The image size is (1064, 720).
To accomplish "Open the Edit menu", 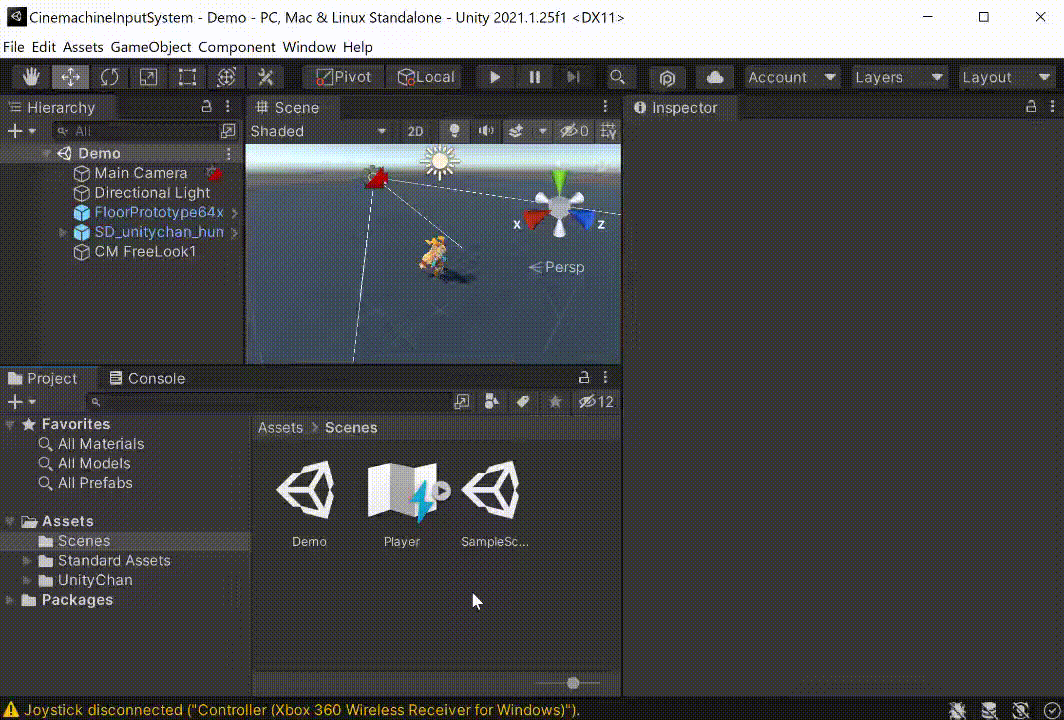I will pyautogui.click(x=43, y=47).
